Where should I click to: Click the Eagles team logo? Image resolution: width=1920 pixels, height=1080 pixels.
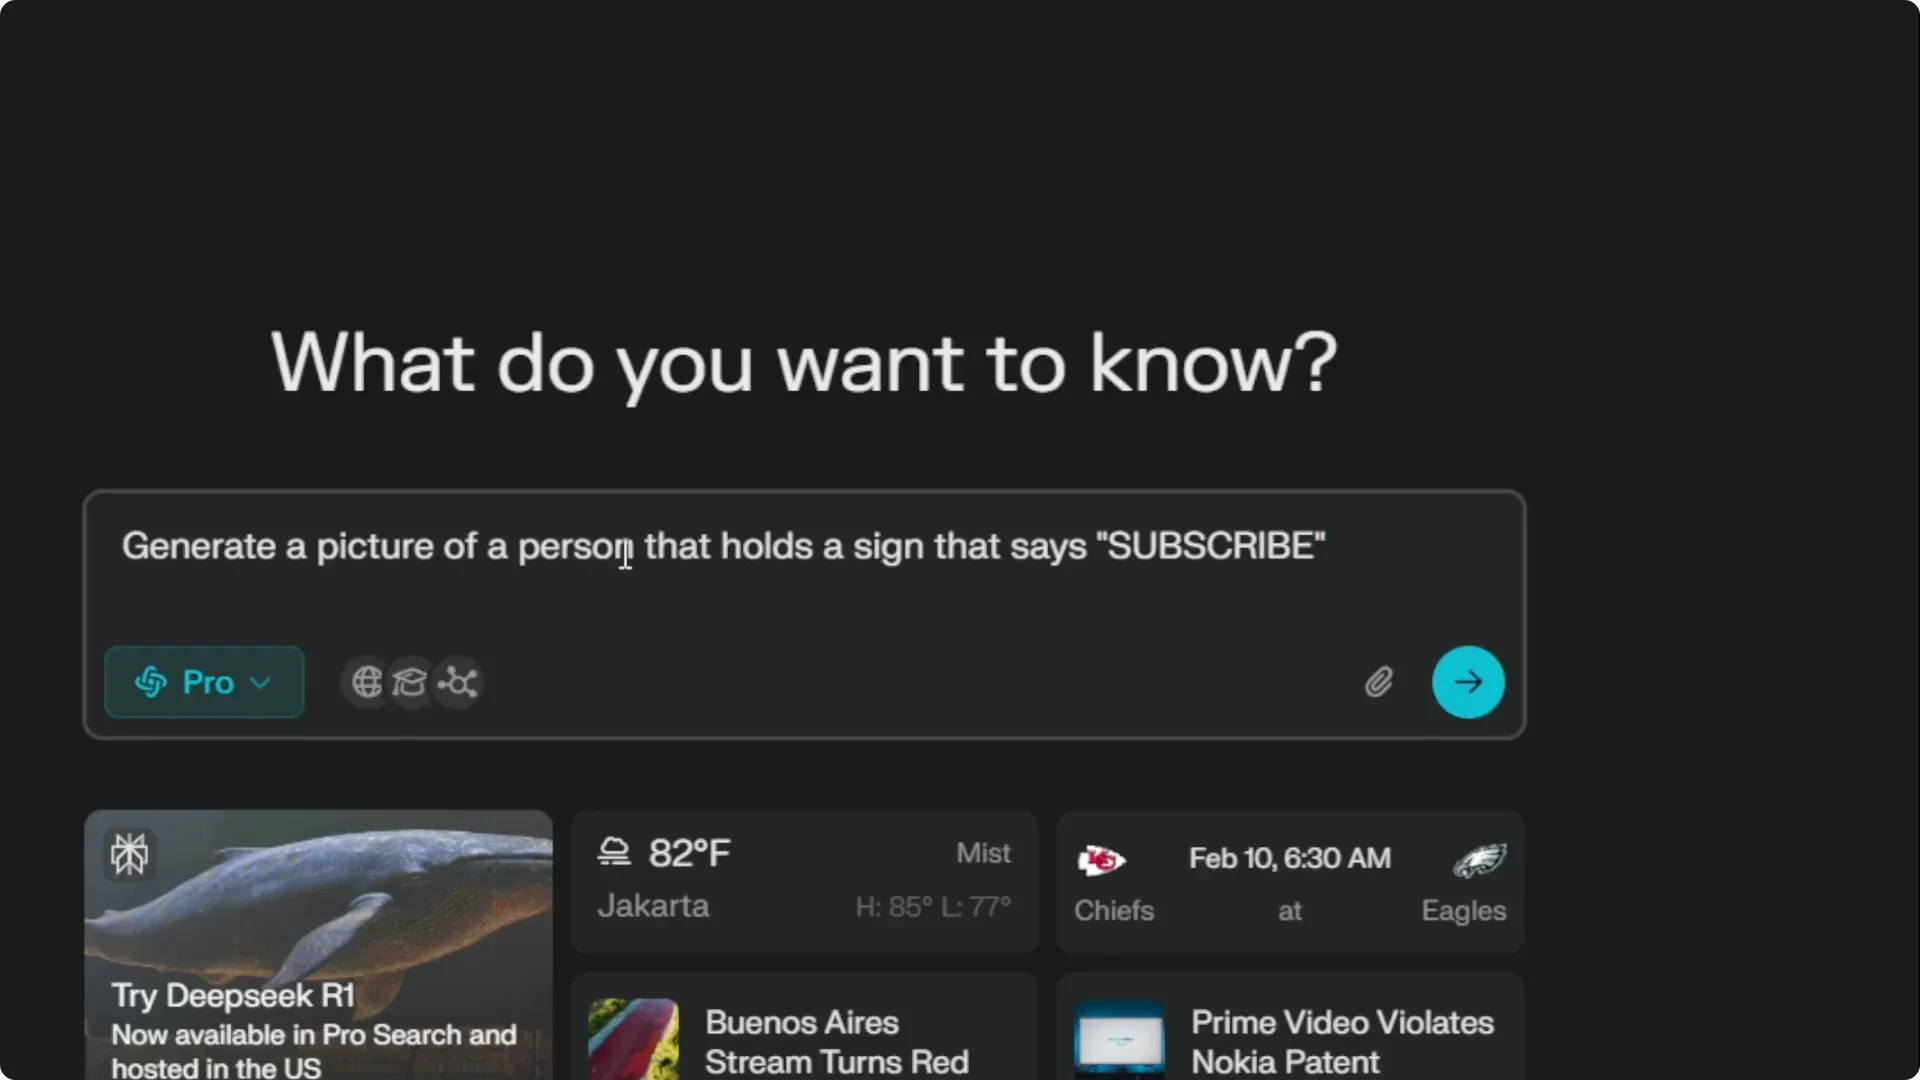[1479, 859]
